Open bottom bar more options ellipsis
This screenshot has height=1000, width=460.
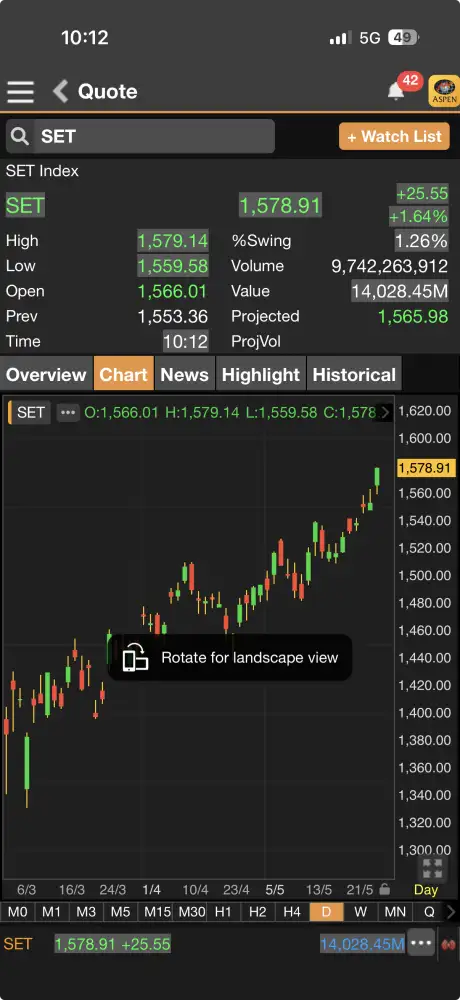422,944
